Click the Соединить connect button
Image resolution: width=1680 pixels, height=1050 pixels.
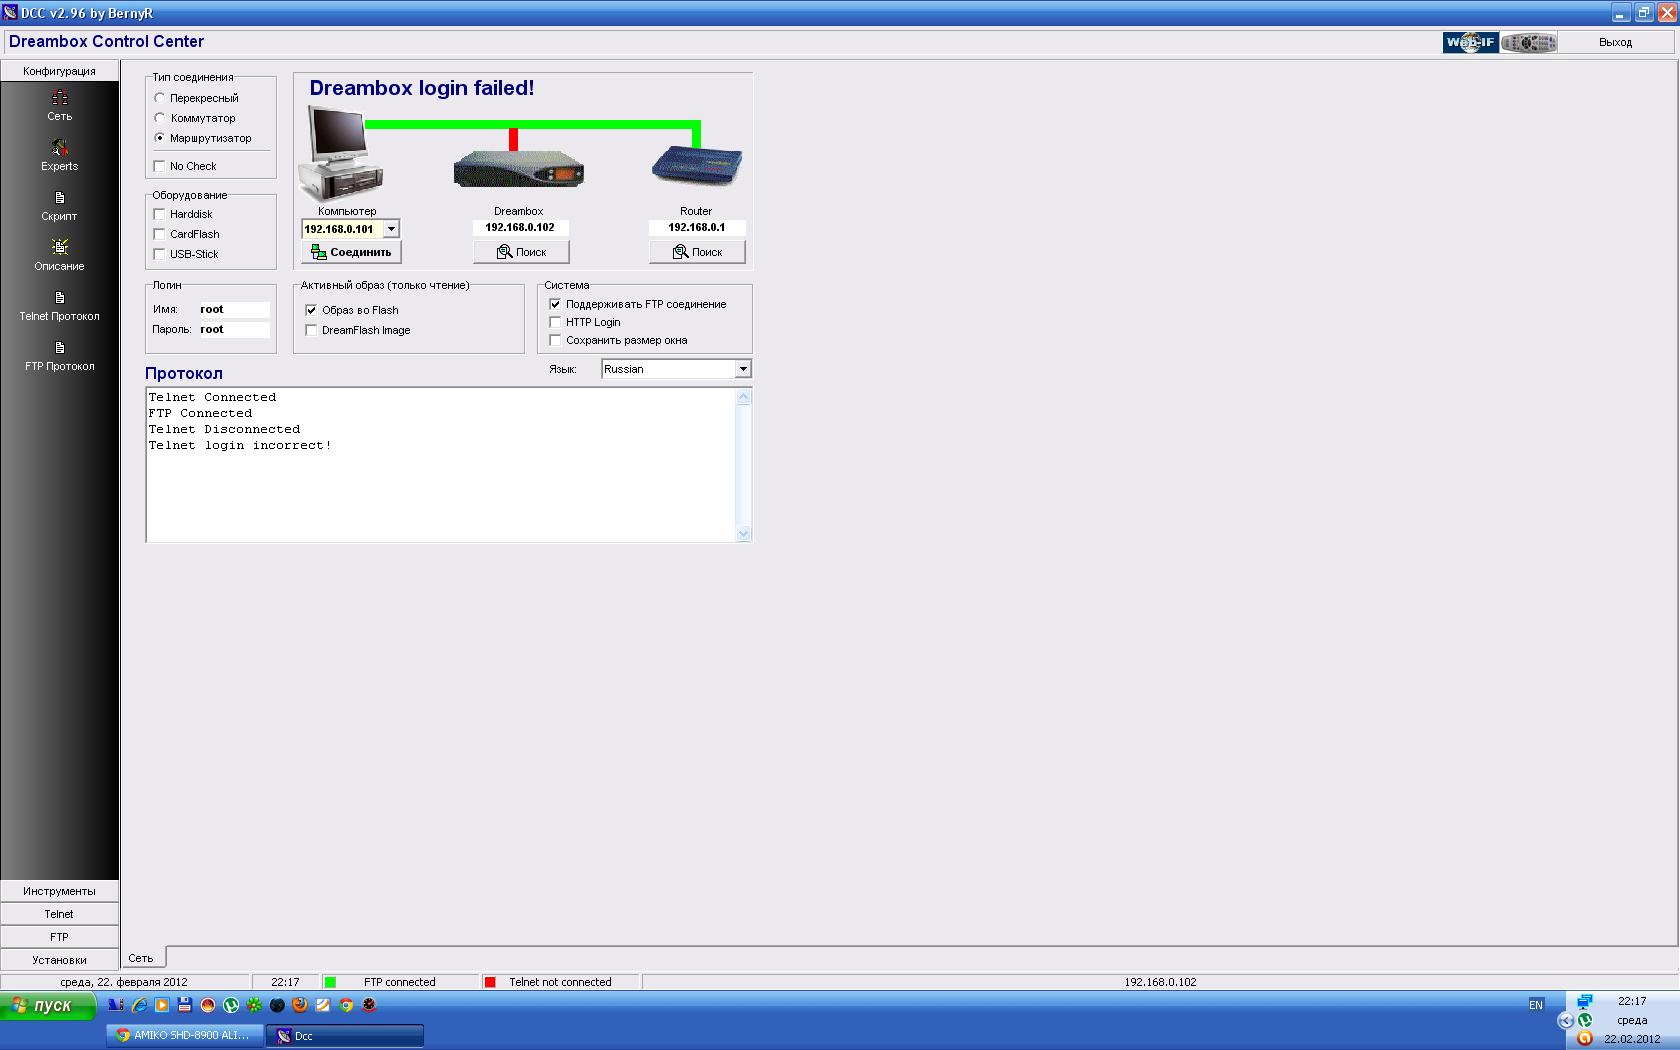351,252
